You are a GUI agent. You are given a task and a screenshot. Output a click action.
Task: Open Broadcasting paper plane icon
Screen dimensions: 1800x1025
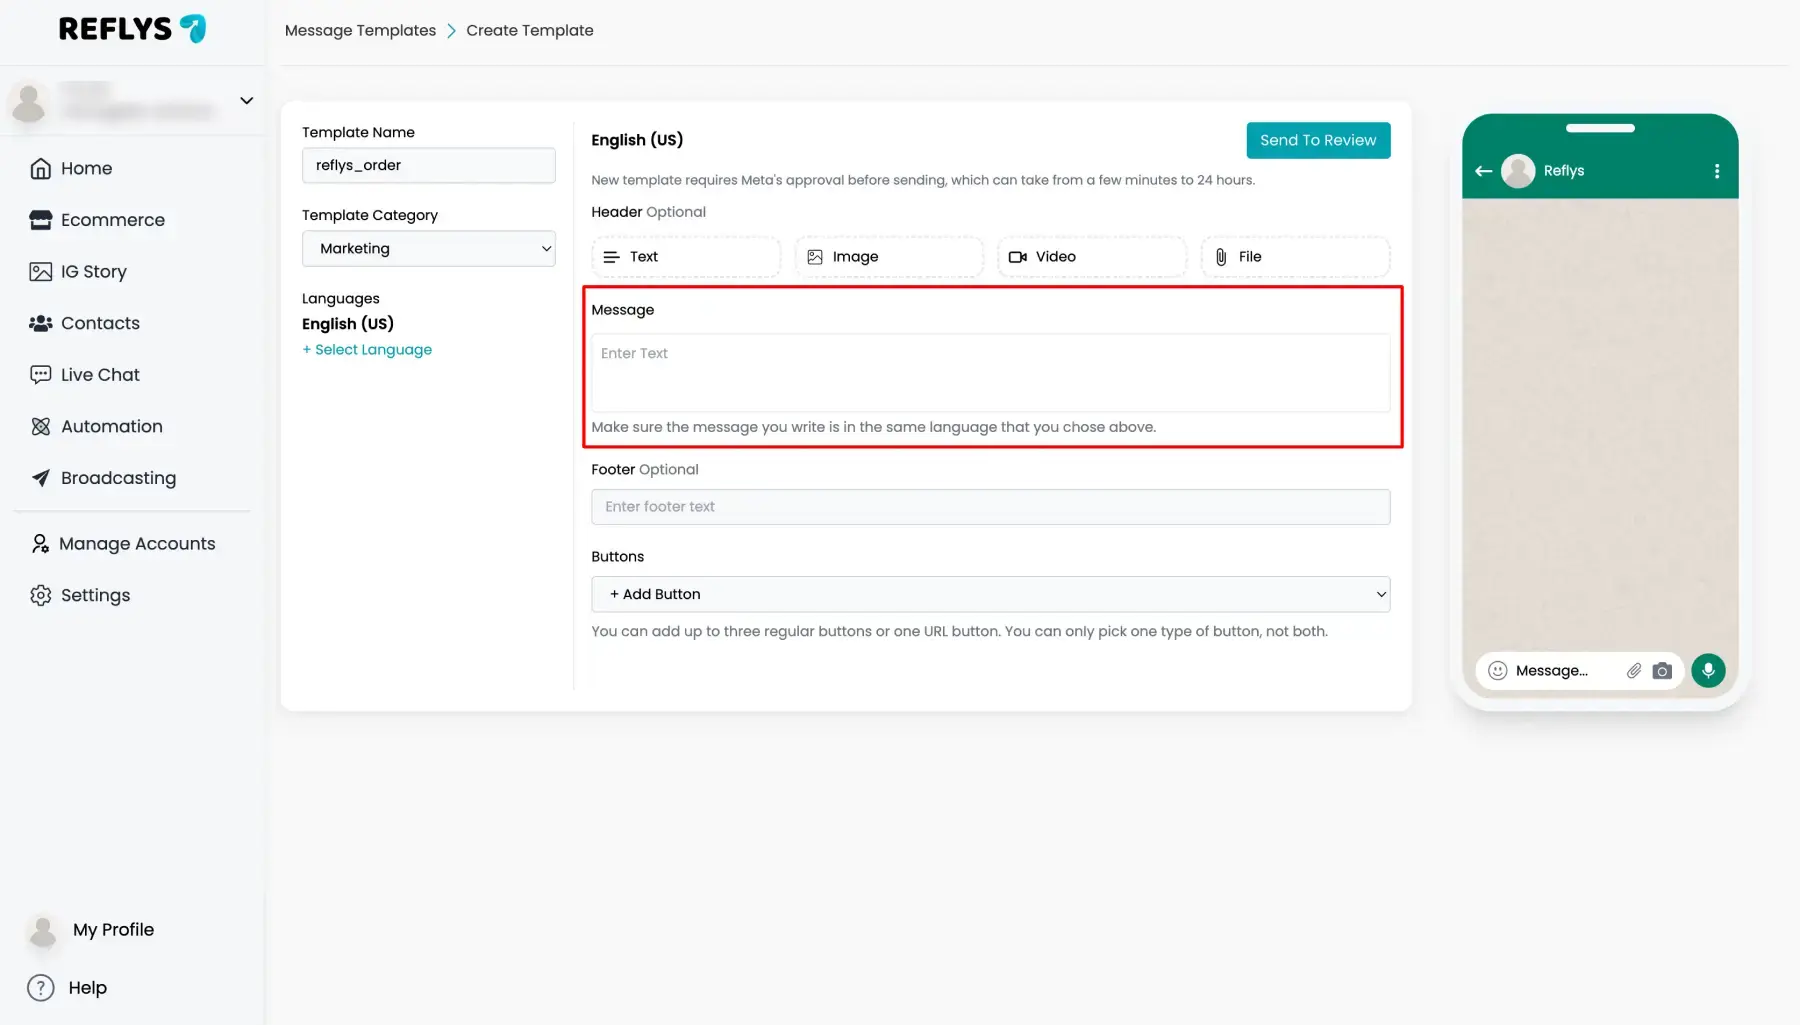pyautogui.click(x=40, y=478)
